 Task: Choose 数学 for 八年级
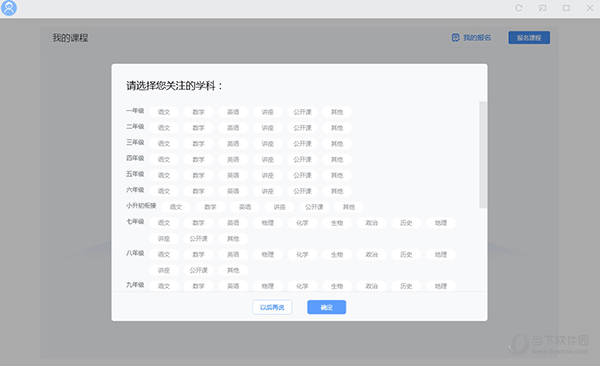point(198,255)
